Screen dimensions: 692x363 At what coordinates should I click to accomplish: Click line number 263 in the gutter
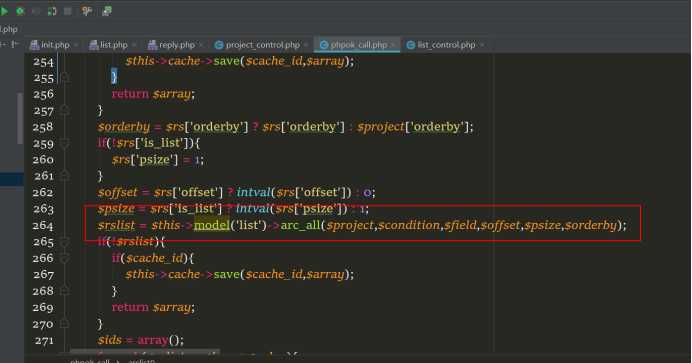43,209
